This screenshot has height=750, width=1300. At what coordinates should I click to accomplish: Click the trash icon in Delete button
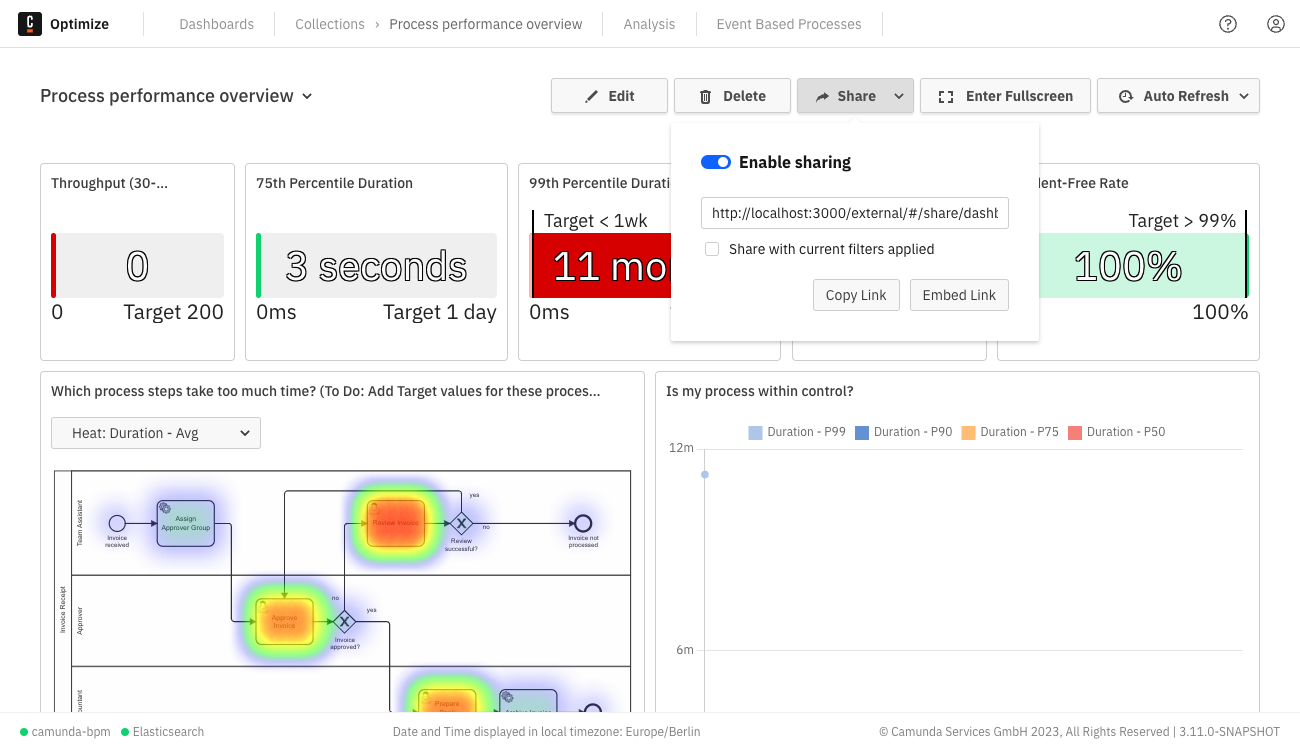pos(705,96)
